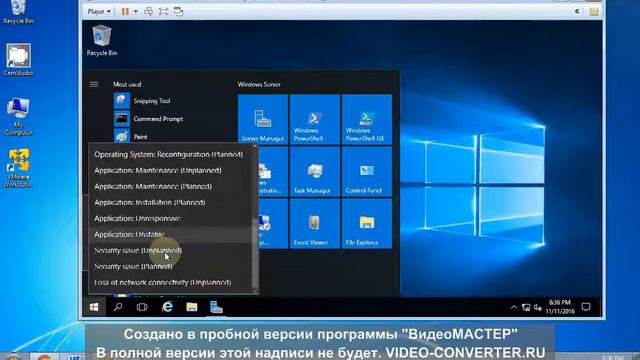Launch the Windows PowerShell ISE tile
The height and width of the screenshot is (360, 640).
tap(367, 120)
